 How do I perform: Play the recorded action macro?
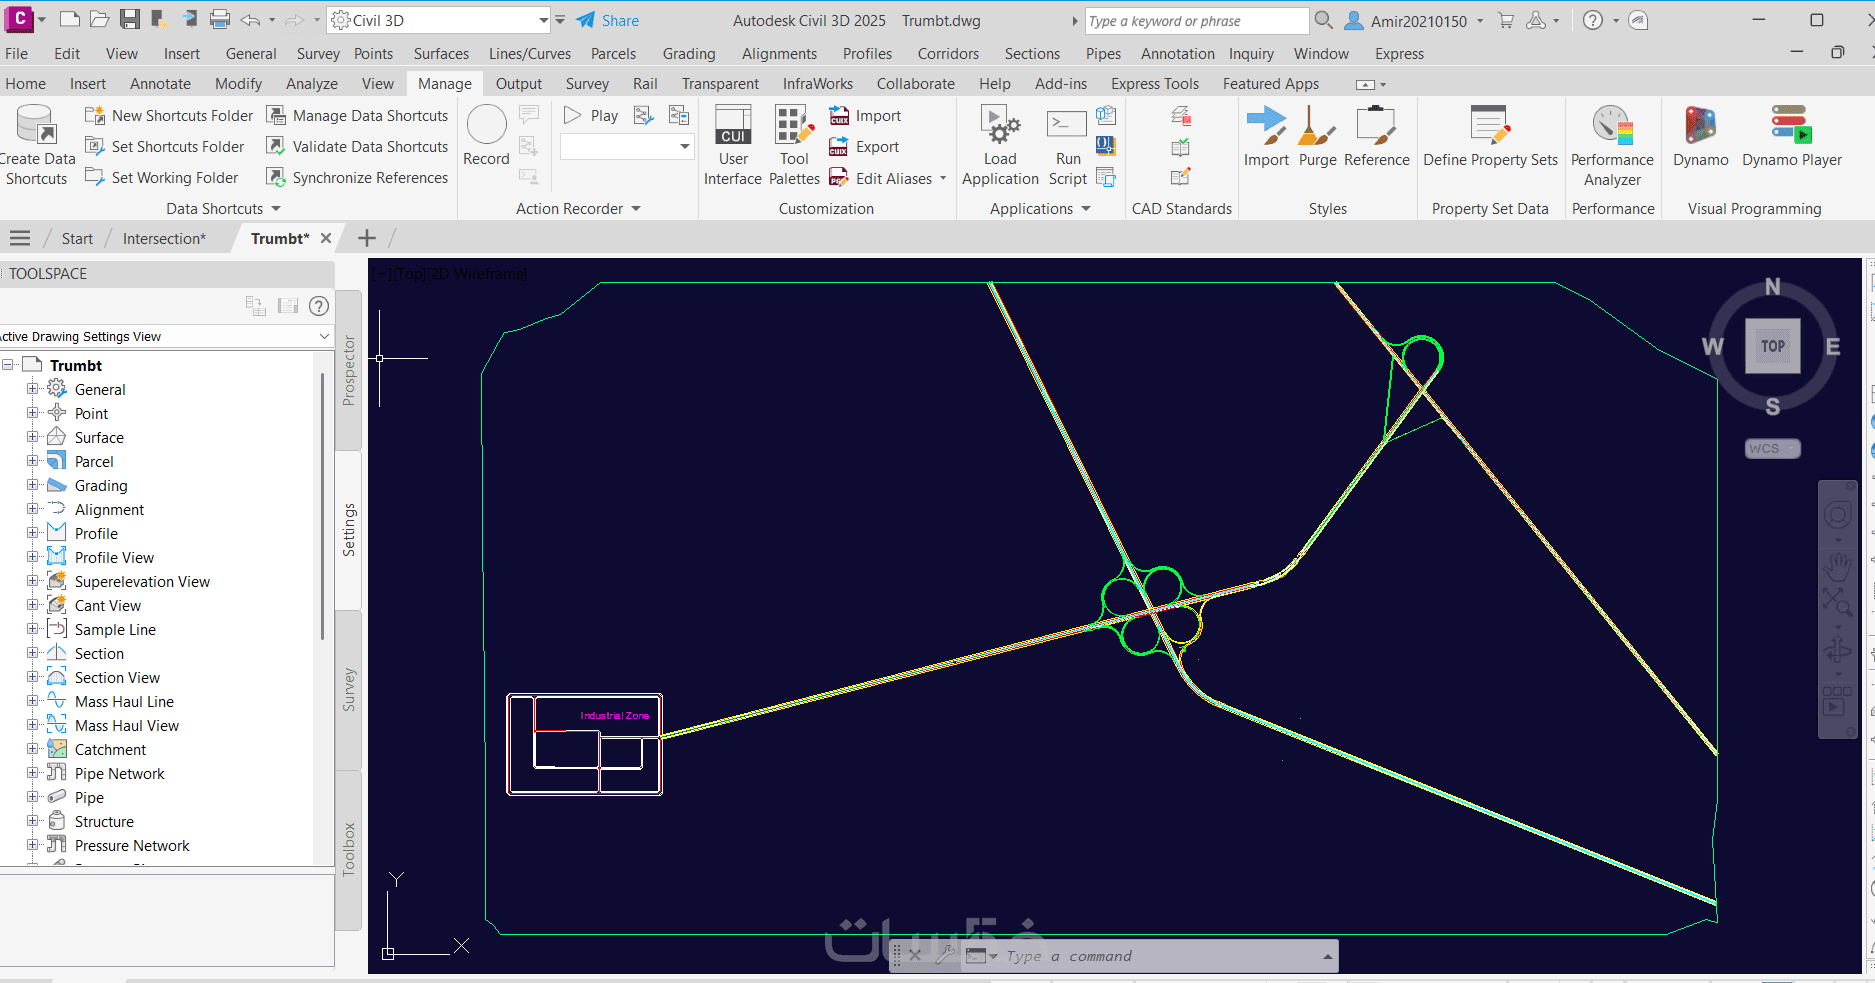[x=591, y=116]
